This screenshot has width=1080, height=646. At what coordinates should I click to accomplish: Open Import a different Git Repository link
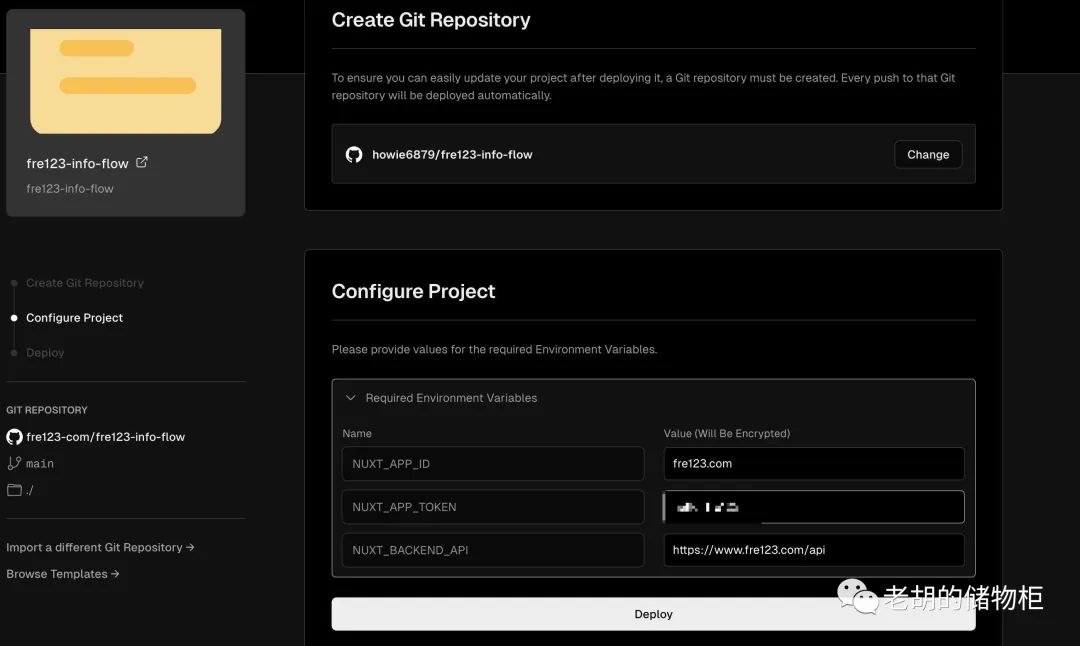[x=101, y=547]
